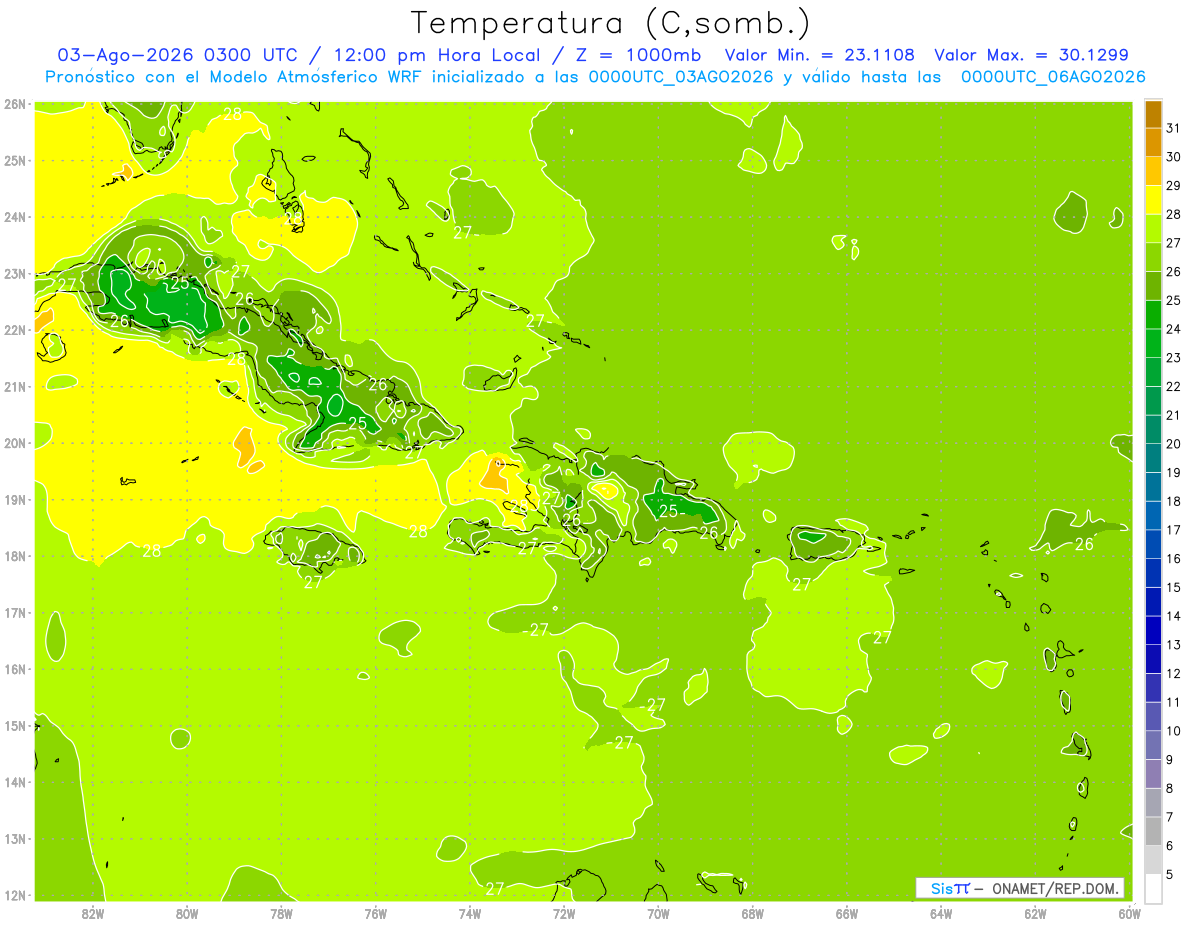The height and width of the screenshot is (927, 1200).
Task: Click the latitude label '19N'
Action: [x=14, y=499]
